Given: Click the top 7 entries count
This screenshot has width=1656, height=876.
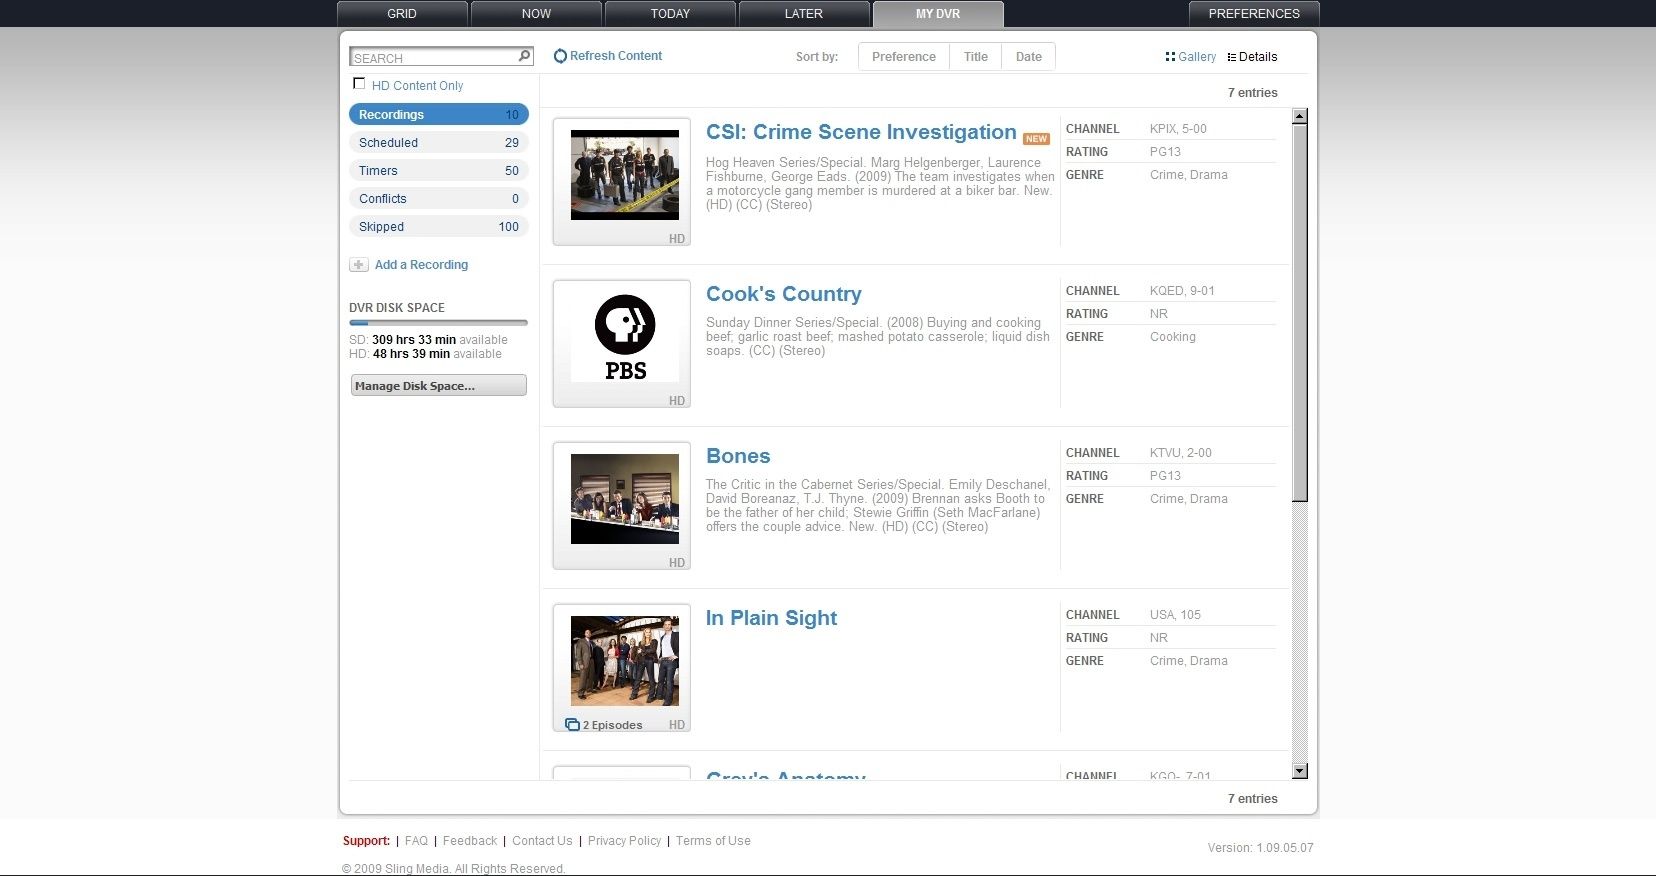Looking at the screenshot, I should point(1252,93).
